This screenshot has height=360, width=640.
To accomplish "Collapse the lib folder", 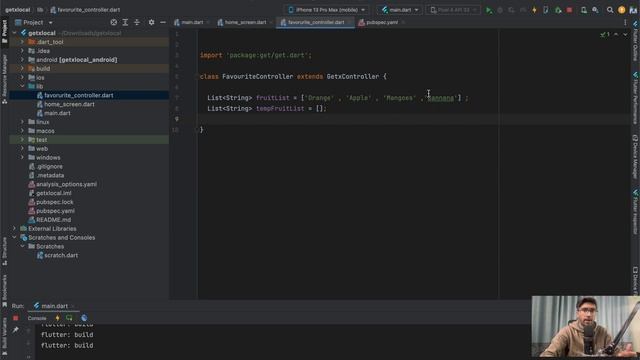I will click(x=22, y=87).
